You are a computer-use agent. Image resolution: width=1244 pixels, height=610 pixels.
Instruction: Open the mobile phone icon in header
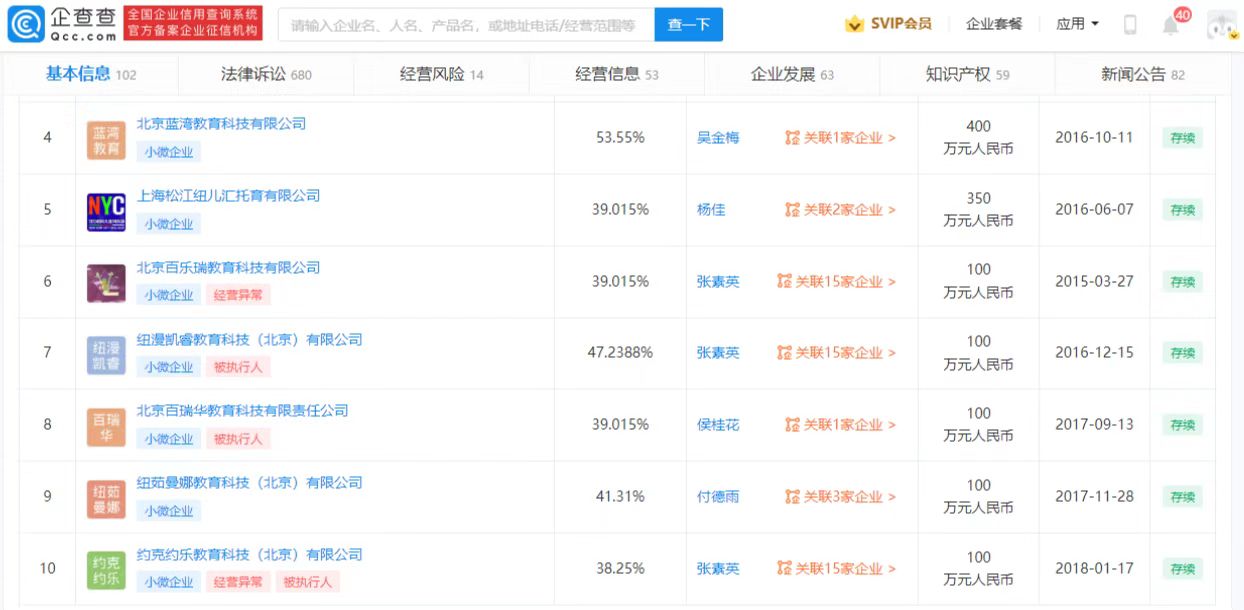(1130, 24)
